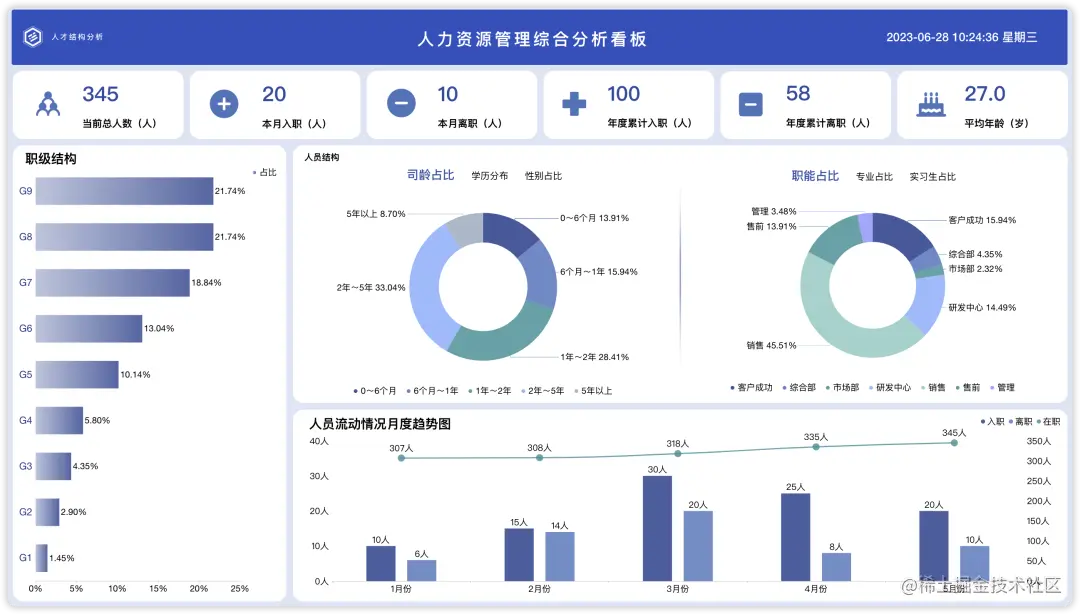Click the 30人 hires bar for 3月份

click(x=657, y=529)
